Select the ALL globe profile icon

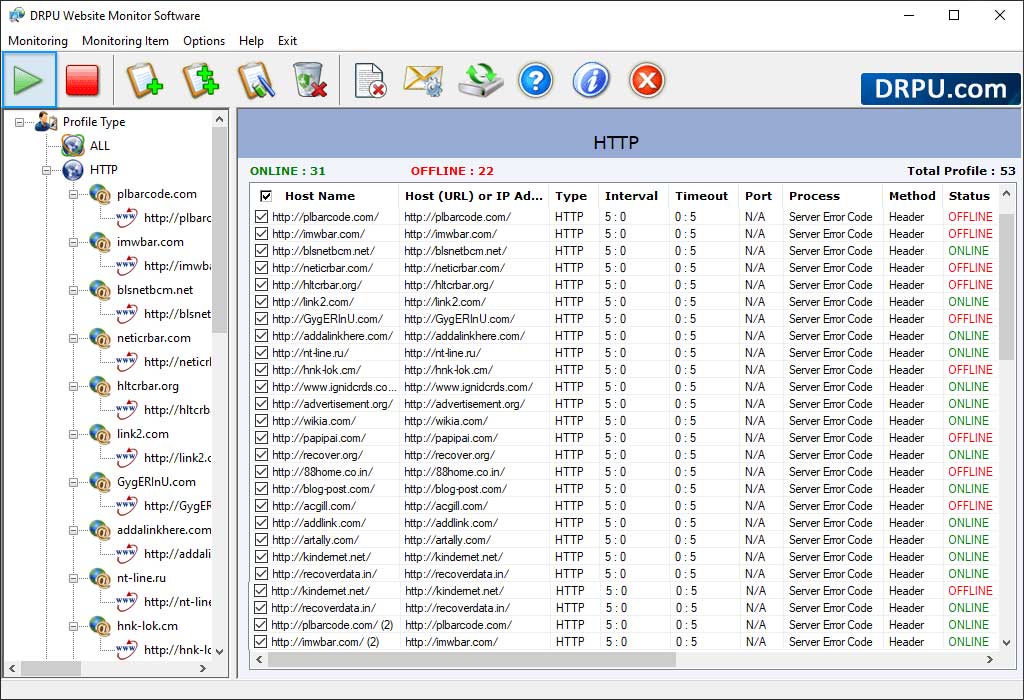73,145
